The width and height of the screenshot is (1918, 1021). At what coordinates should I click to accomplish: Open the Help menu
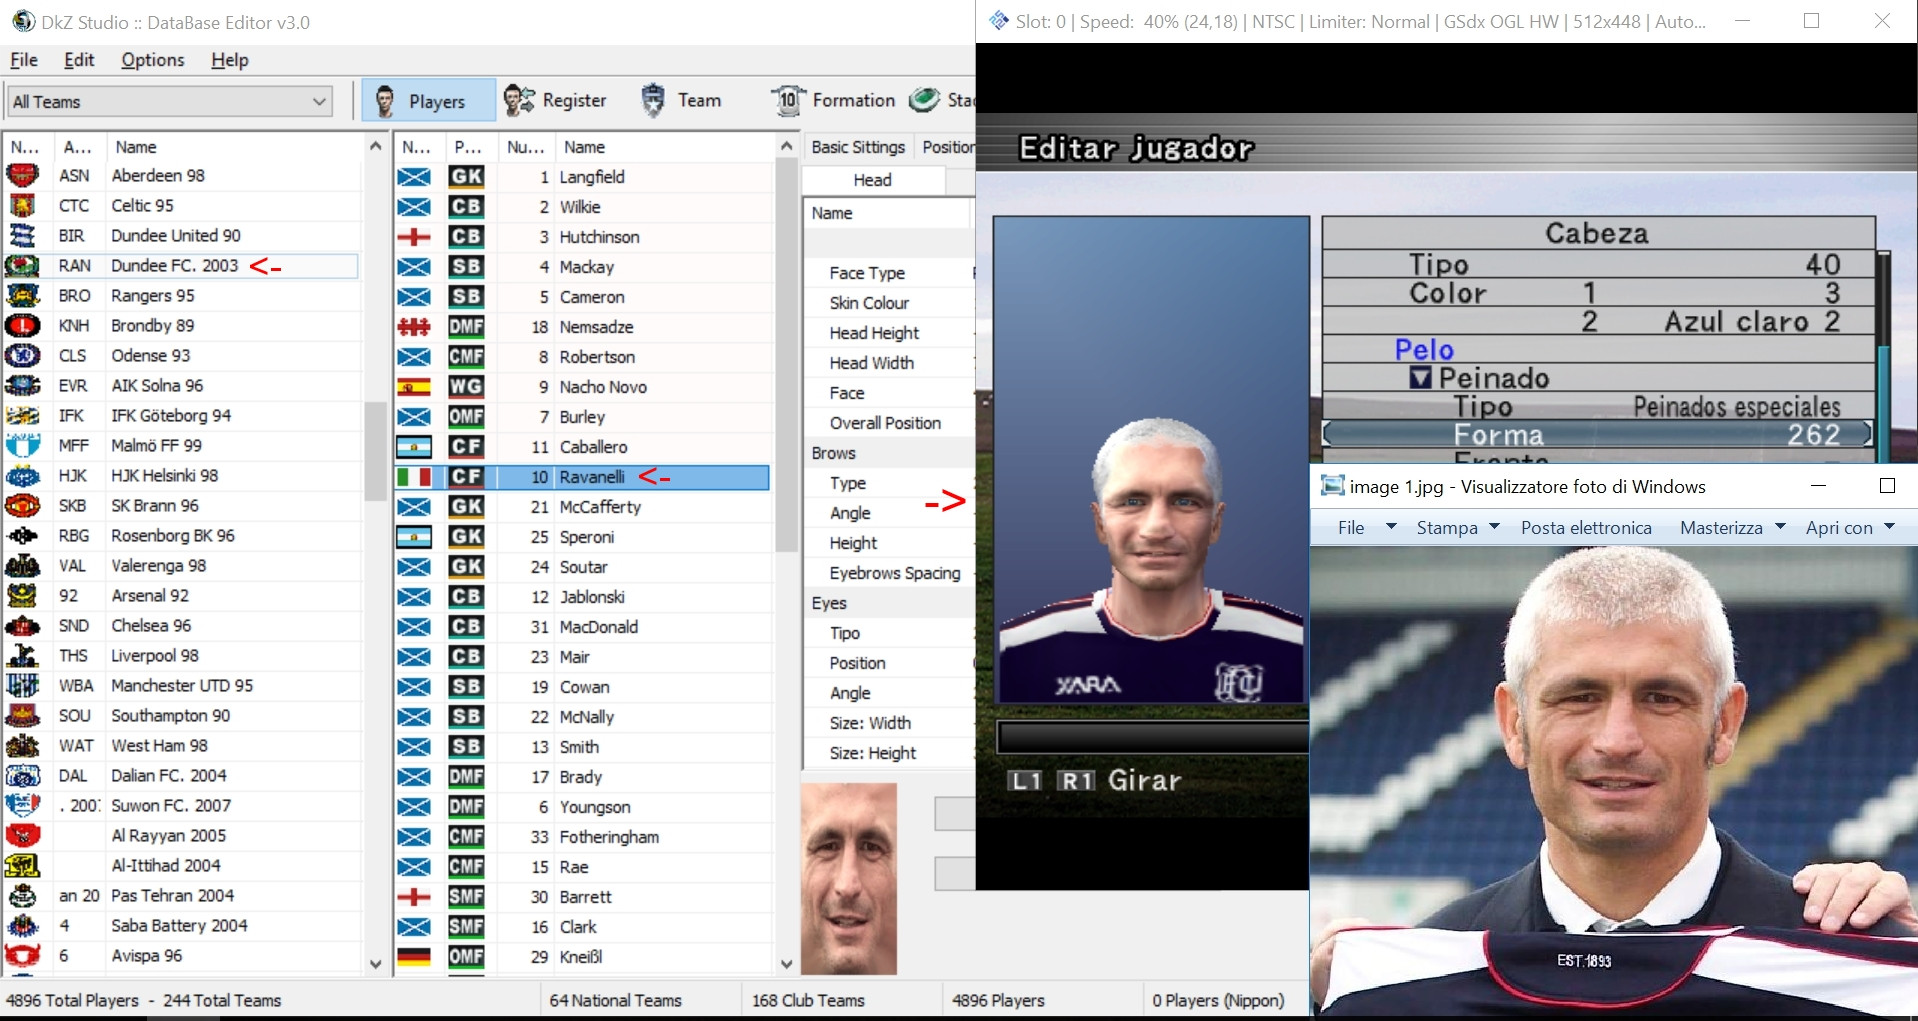click(230, 60)
